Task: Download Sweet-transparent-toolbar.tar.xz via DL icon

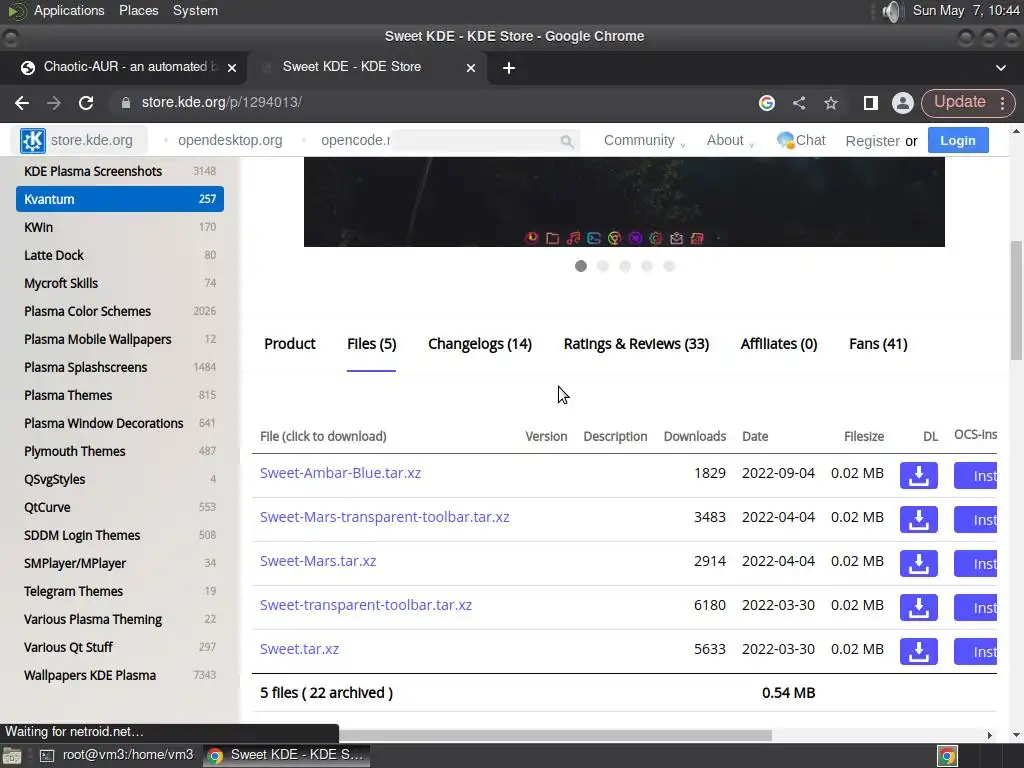Action: (918, 607)
